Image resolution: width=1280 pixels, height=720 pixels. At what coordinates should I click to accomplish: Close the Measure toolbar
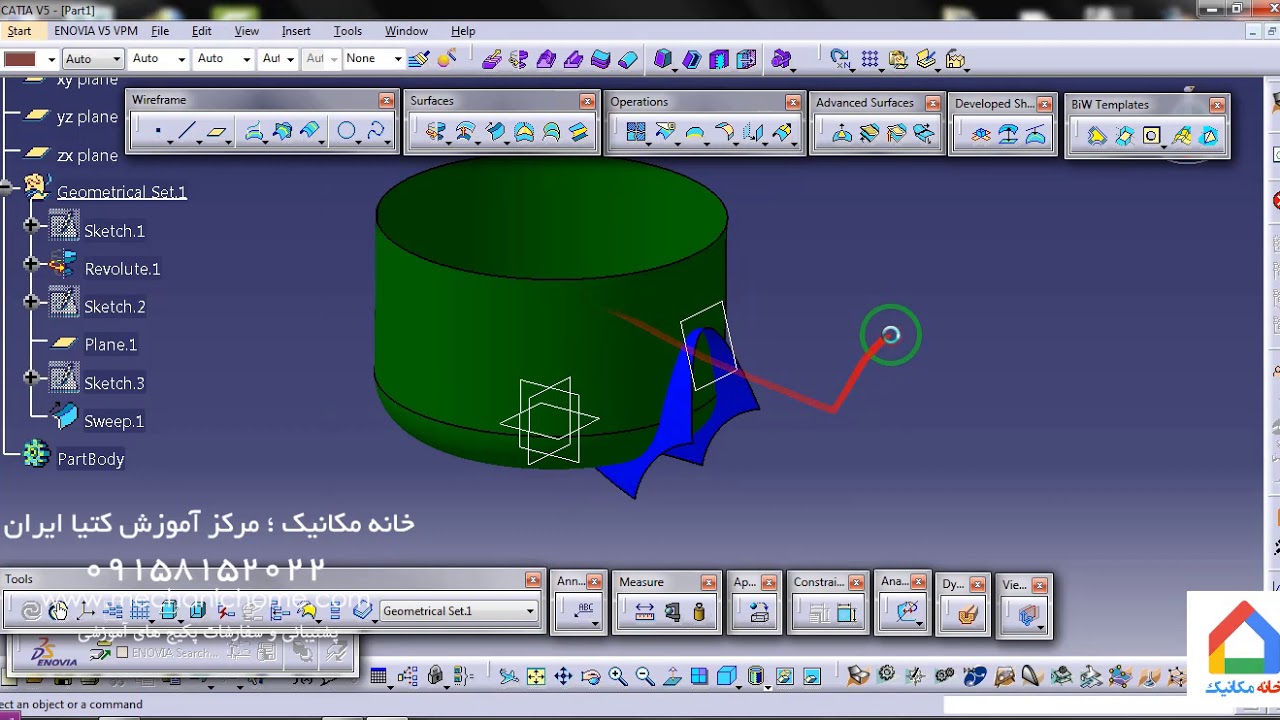click(x=708, y=582)
